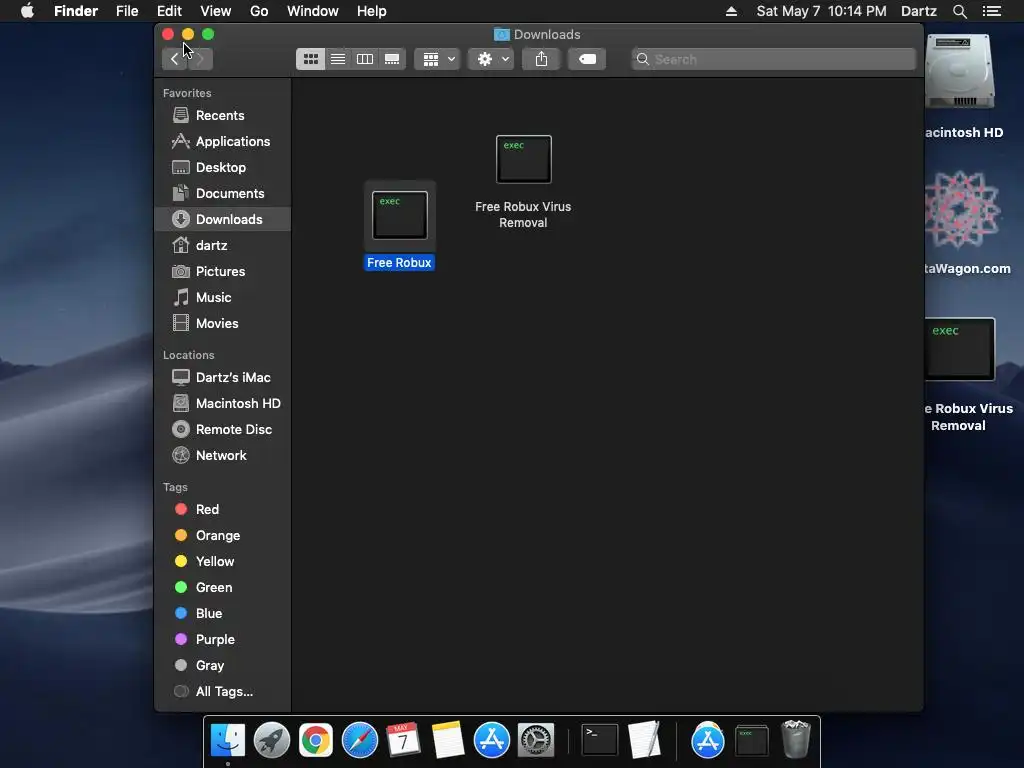Viewport: 1024px width, 768px height.
Task: Select Downloads in the sidebar
Action: [x=223, y=219]
